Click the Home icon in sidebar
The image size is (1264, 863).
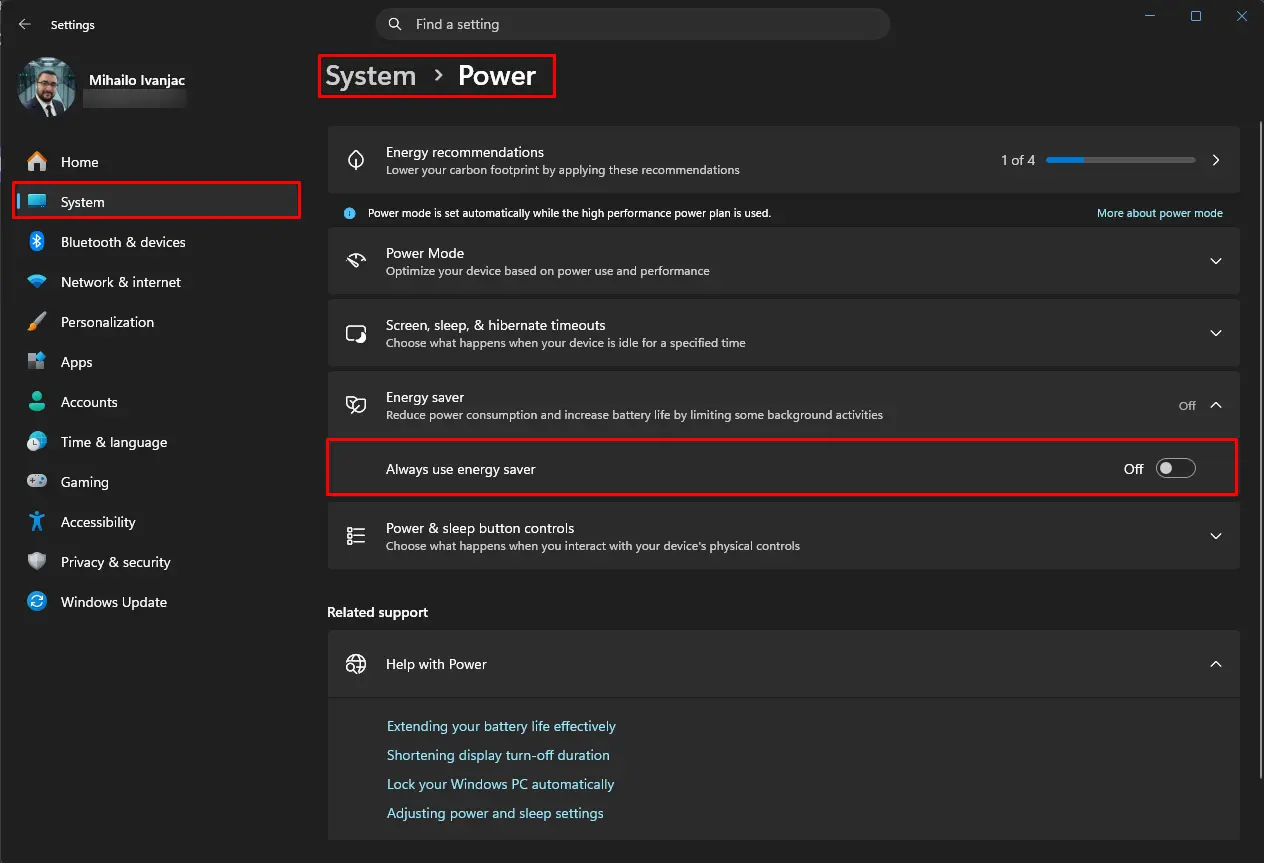pyautogui.click(x=37, y=161)
